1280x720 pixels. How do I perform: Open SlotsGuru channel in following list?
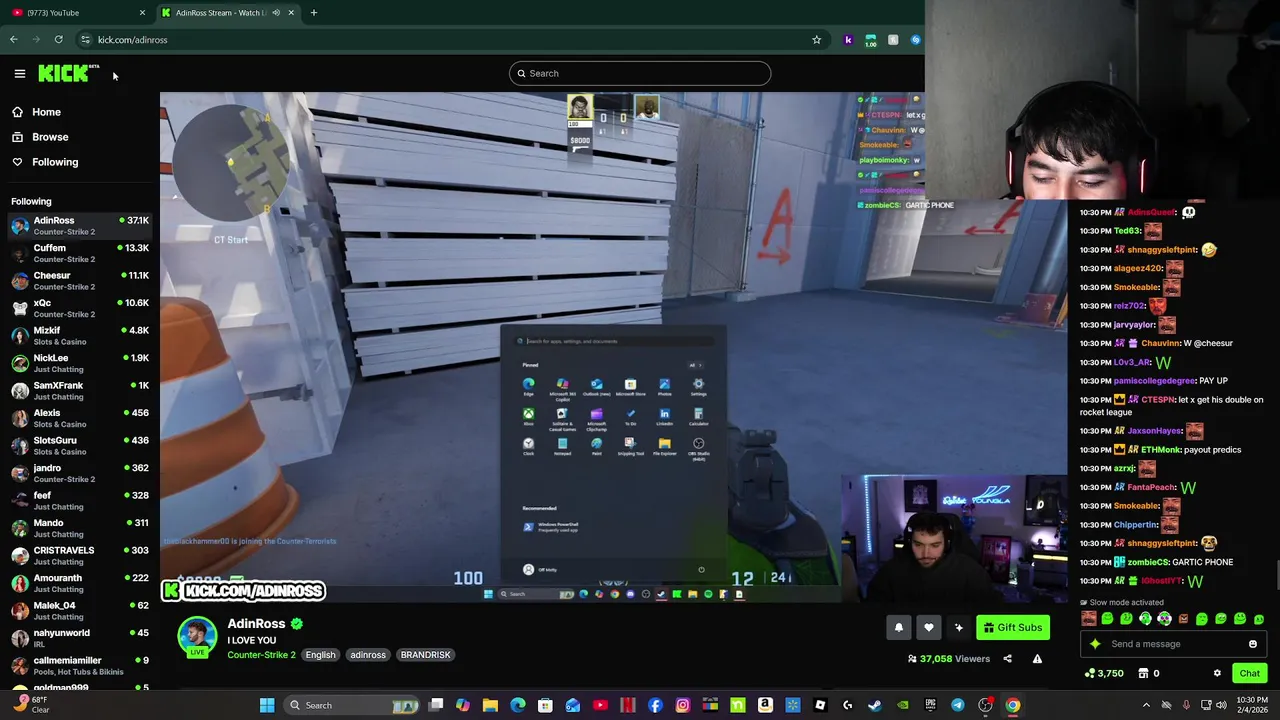tap(80, 446)
